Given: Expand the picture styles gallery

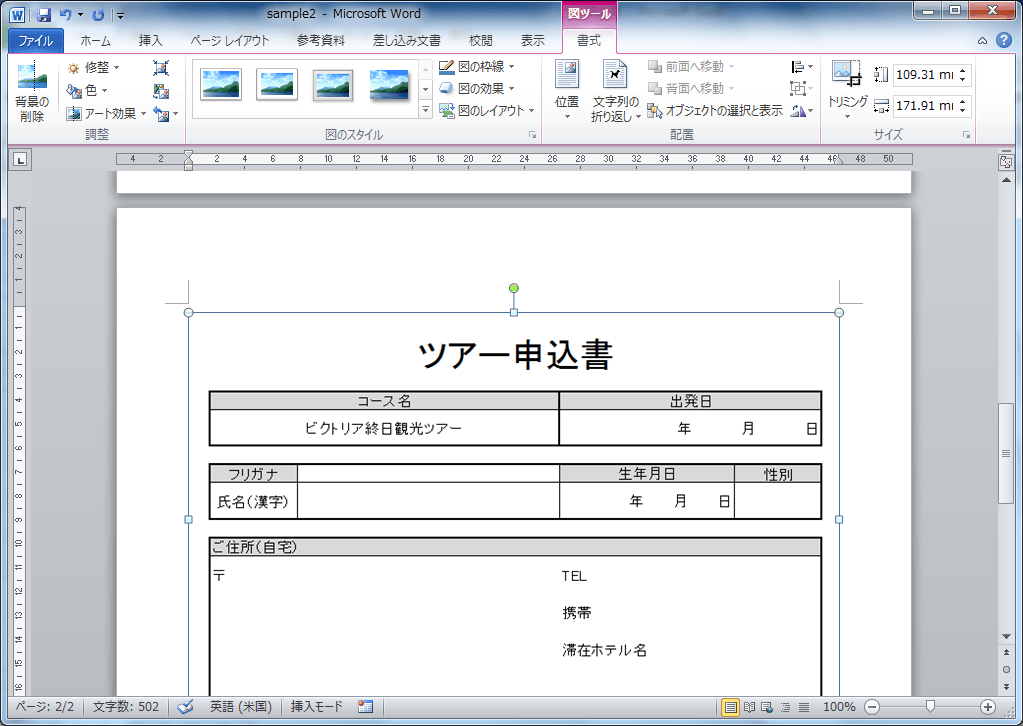Looking at the screenshot, I should [x=425, y=110].
